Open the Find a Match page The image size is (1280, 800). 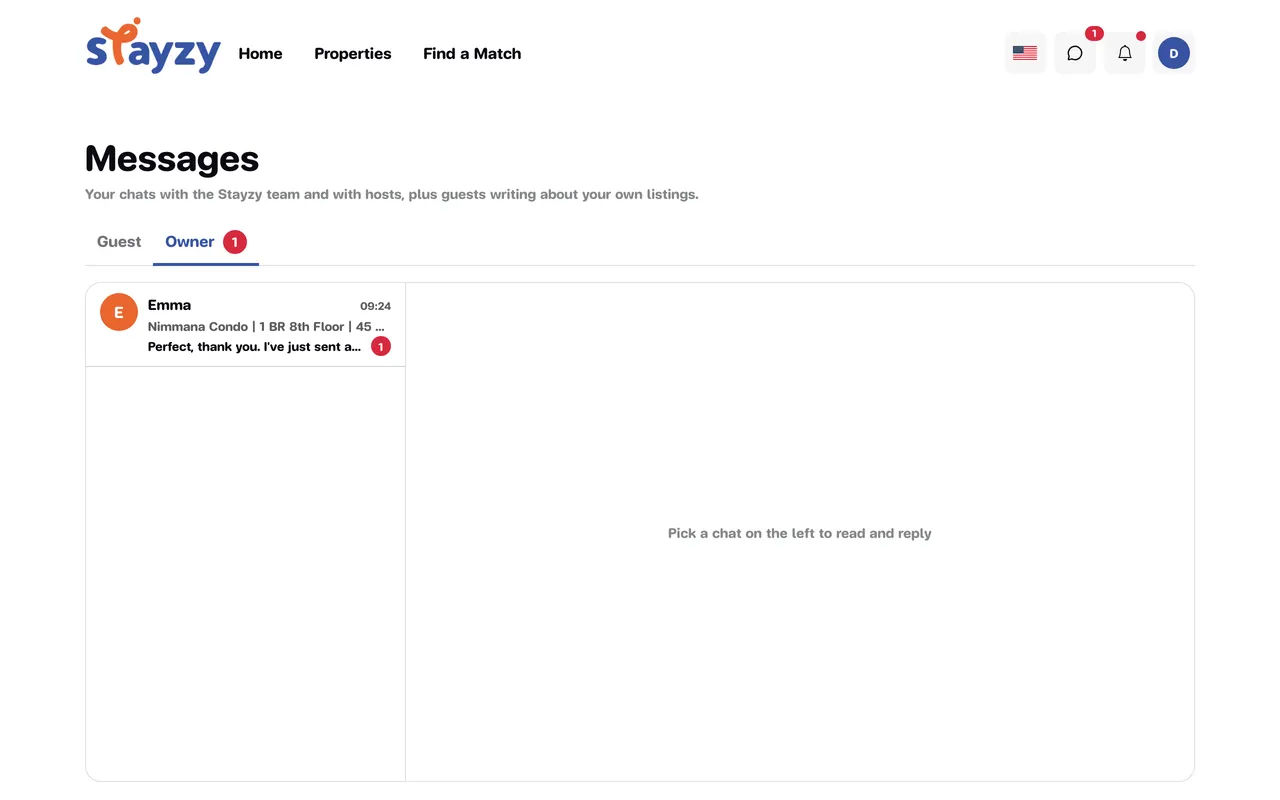click(x=472, y=54)
